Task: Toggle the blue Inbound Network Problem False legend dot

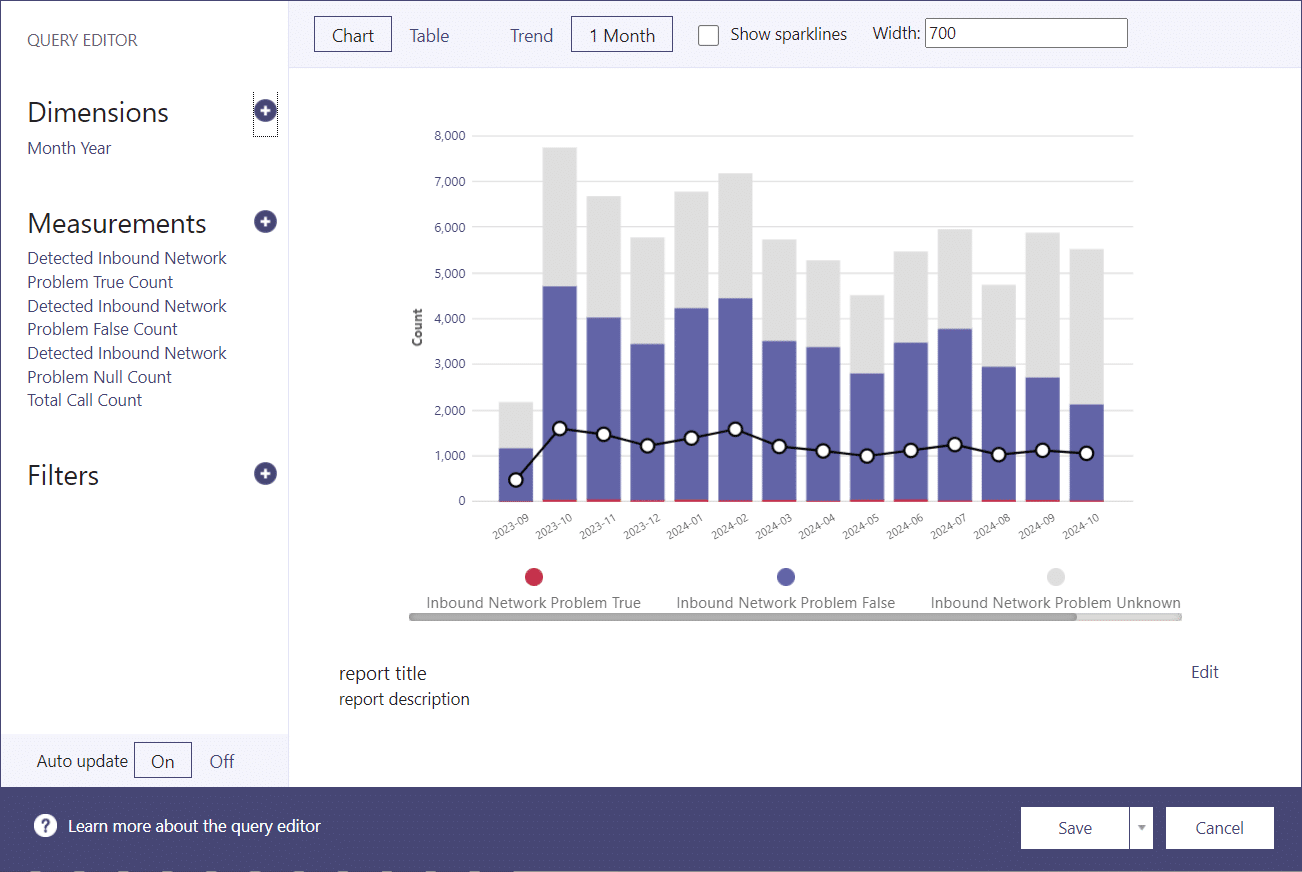Action: pos(786,577)
